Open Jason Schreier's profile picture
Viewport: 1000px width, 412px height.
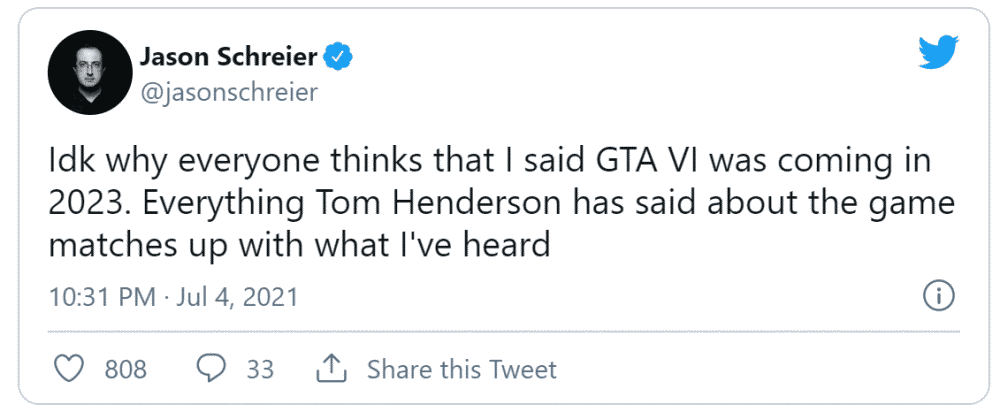pos(90,72)
